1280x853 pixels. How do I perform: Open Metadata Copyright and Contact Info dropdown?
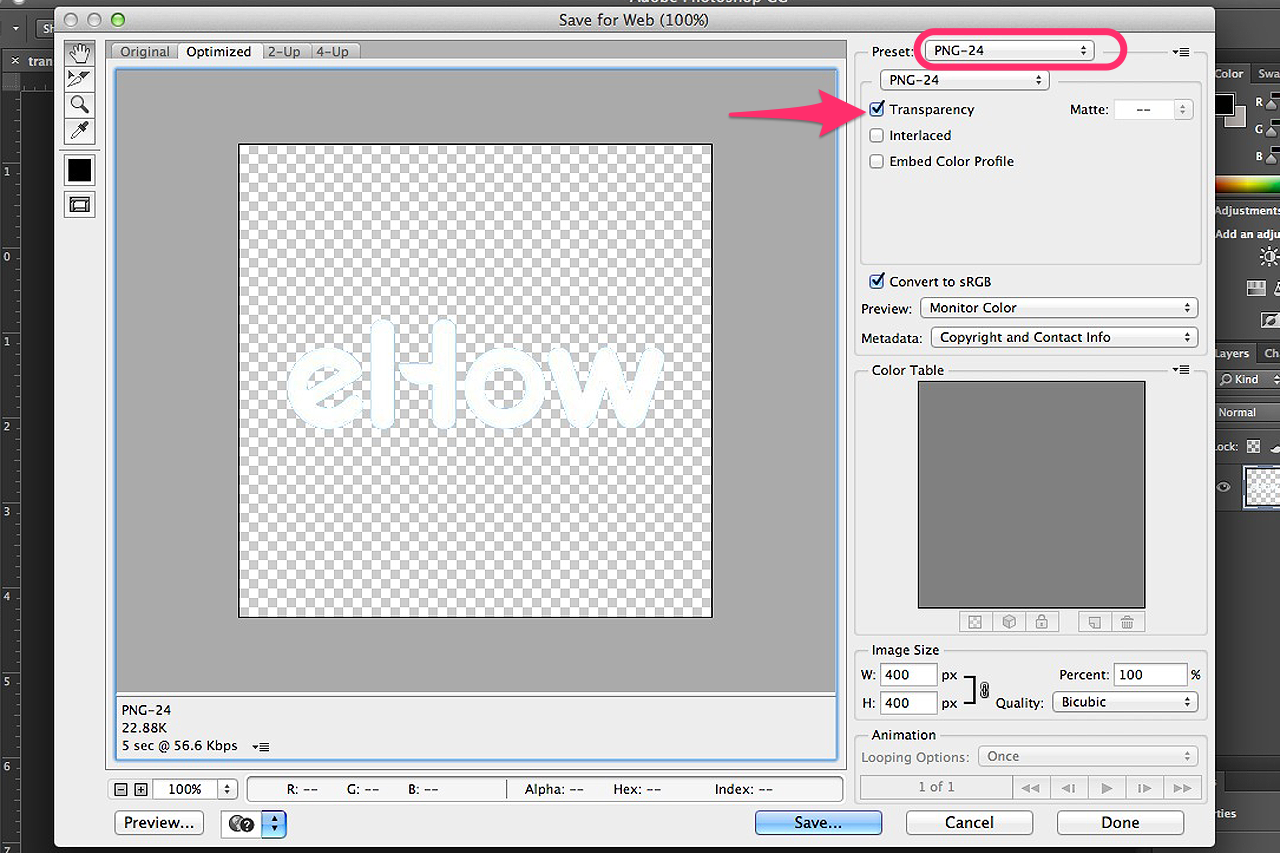point(1064,337)
